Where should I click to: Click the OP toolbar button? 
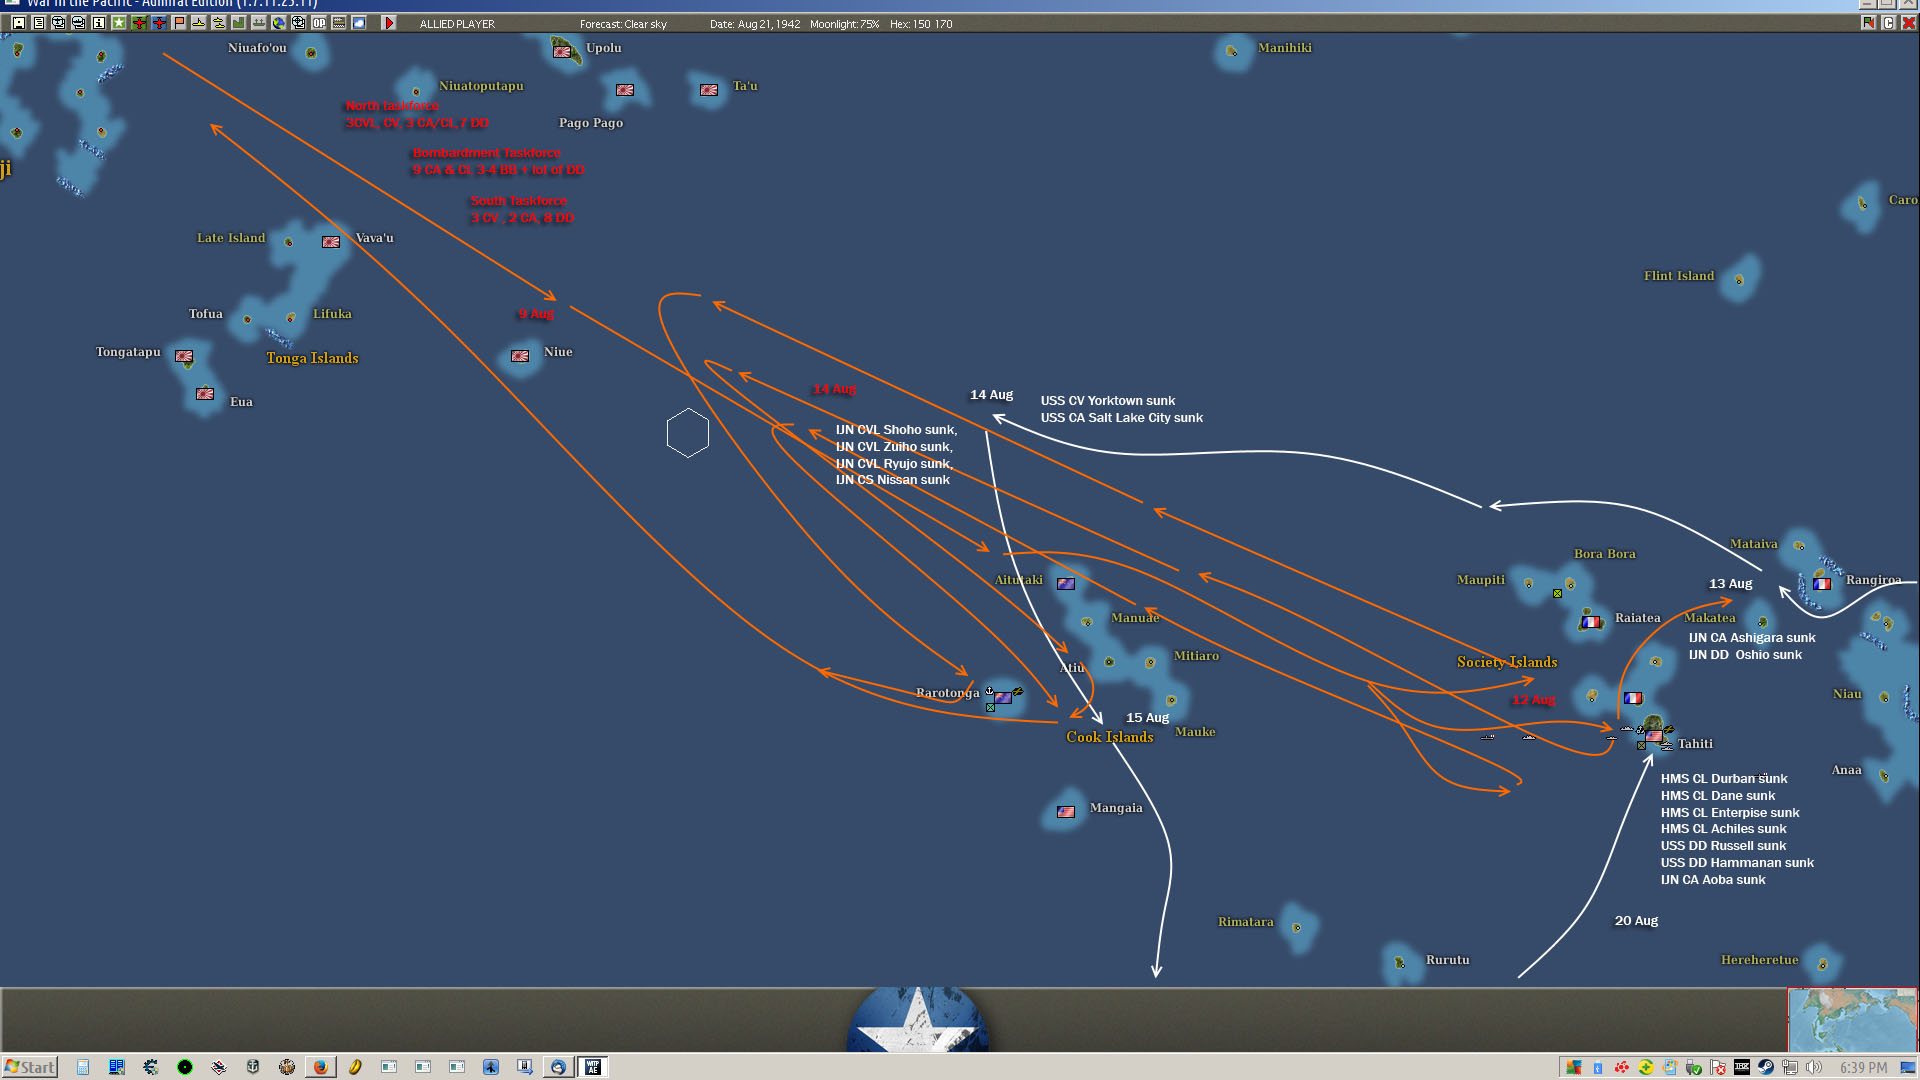coord(318,23)
